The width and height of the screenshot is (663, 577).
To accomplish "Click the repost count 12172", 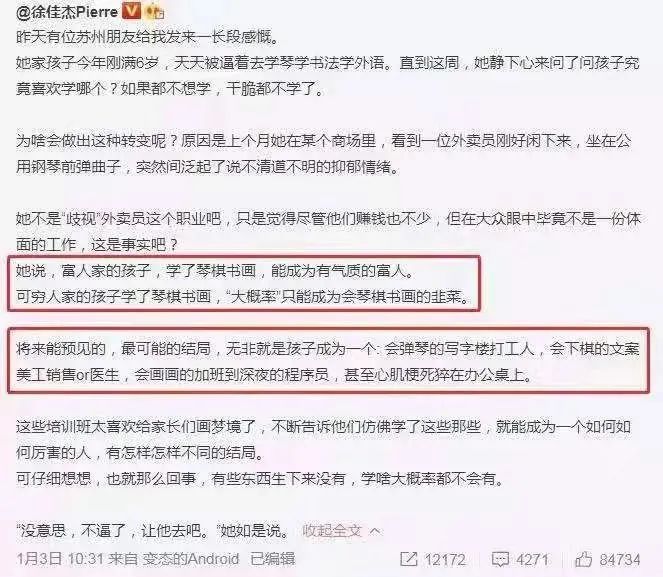I will click(444, 560).
